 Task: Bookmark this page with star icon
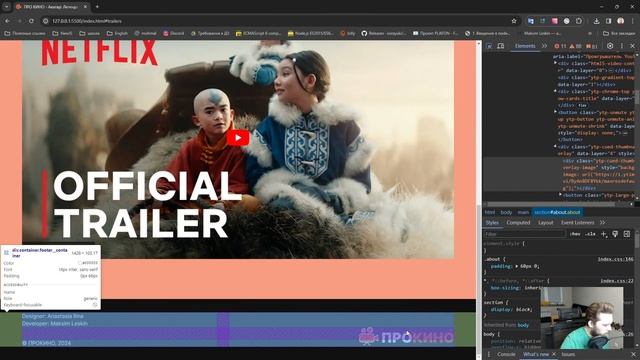coord(514,21)
